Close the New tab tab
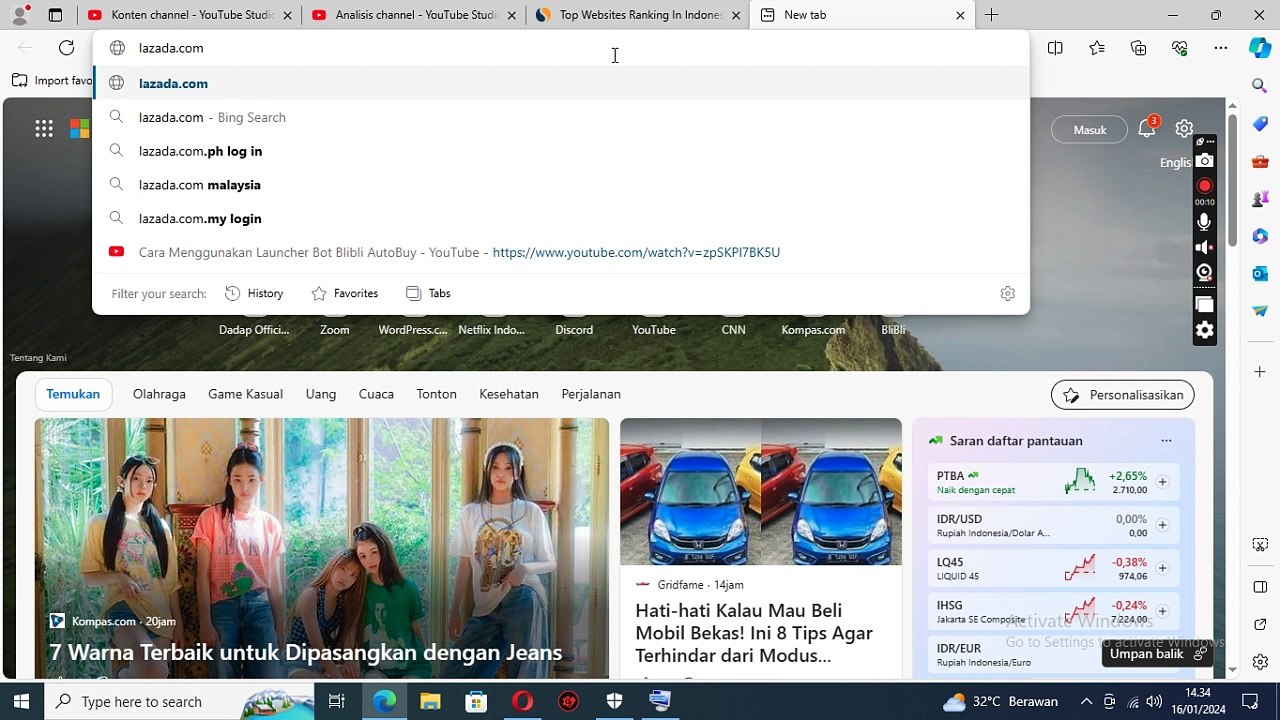This screenshot has width=1280, height=720. [x=960, y=15]
